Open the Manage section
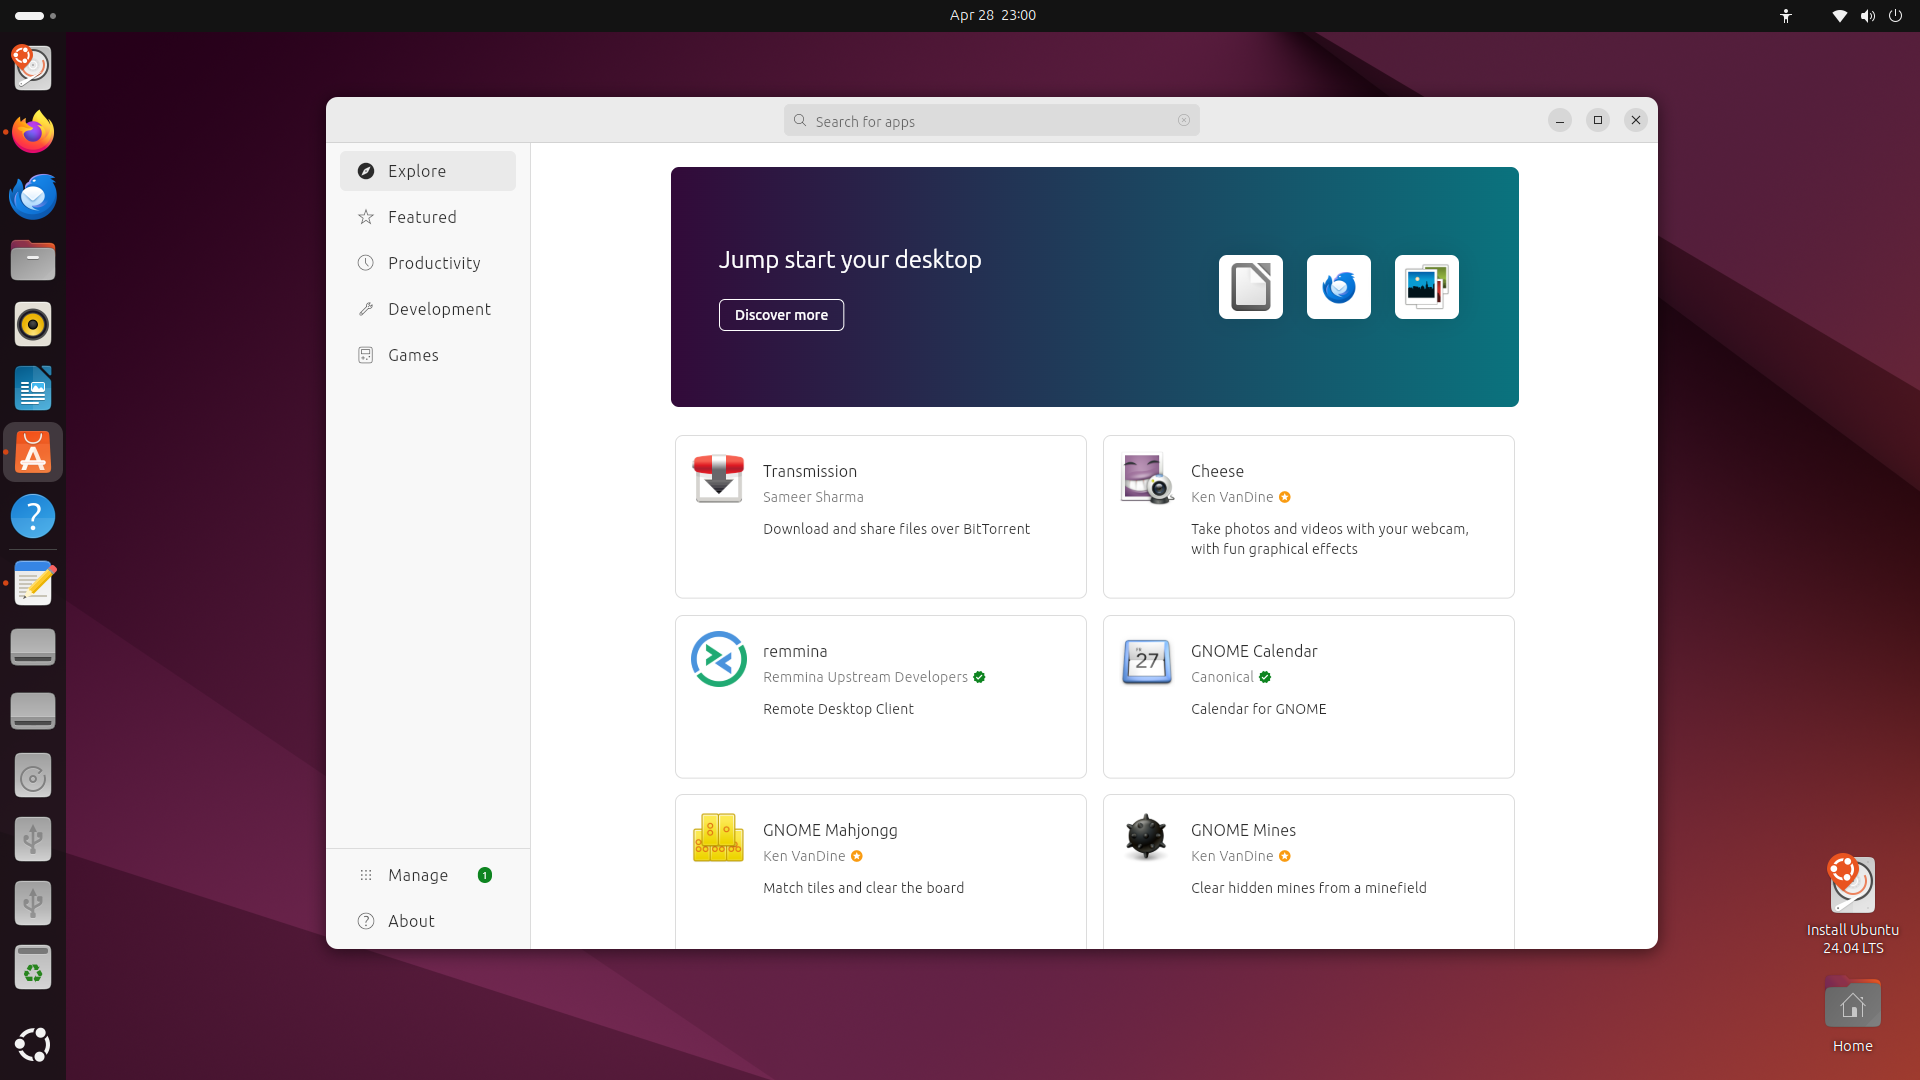Image resolution: width=1920 pixels, height=1080 pixels. pyautogui.click(x=428, y=875)
